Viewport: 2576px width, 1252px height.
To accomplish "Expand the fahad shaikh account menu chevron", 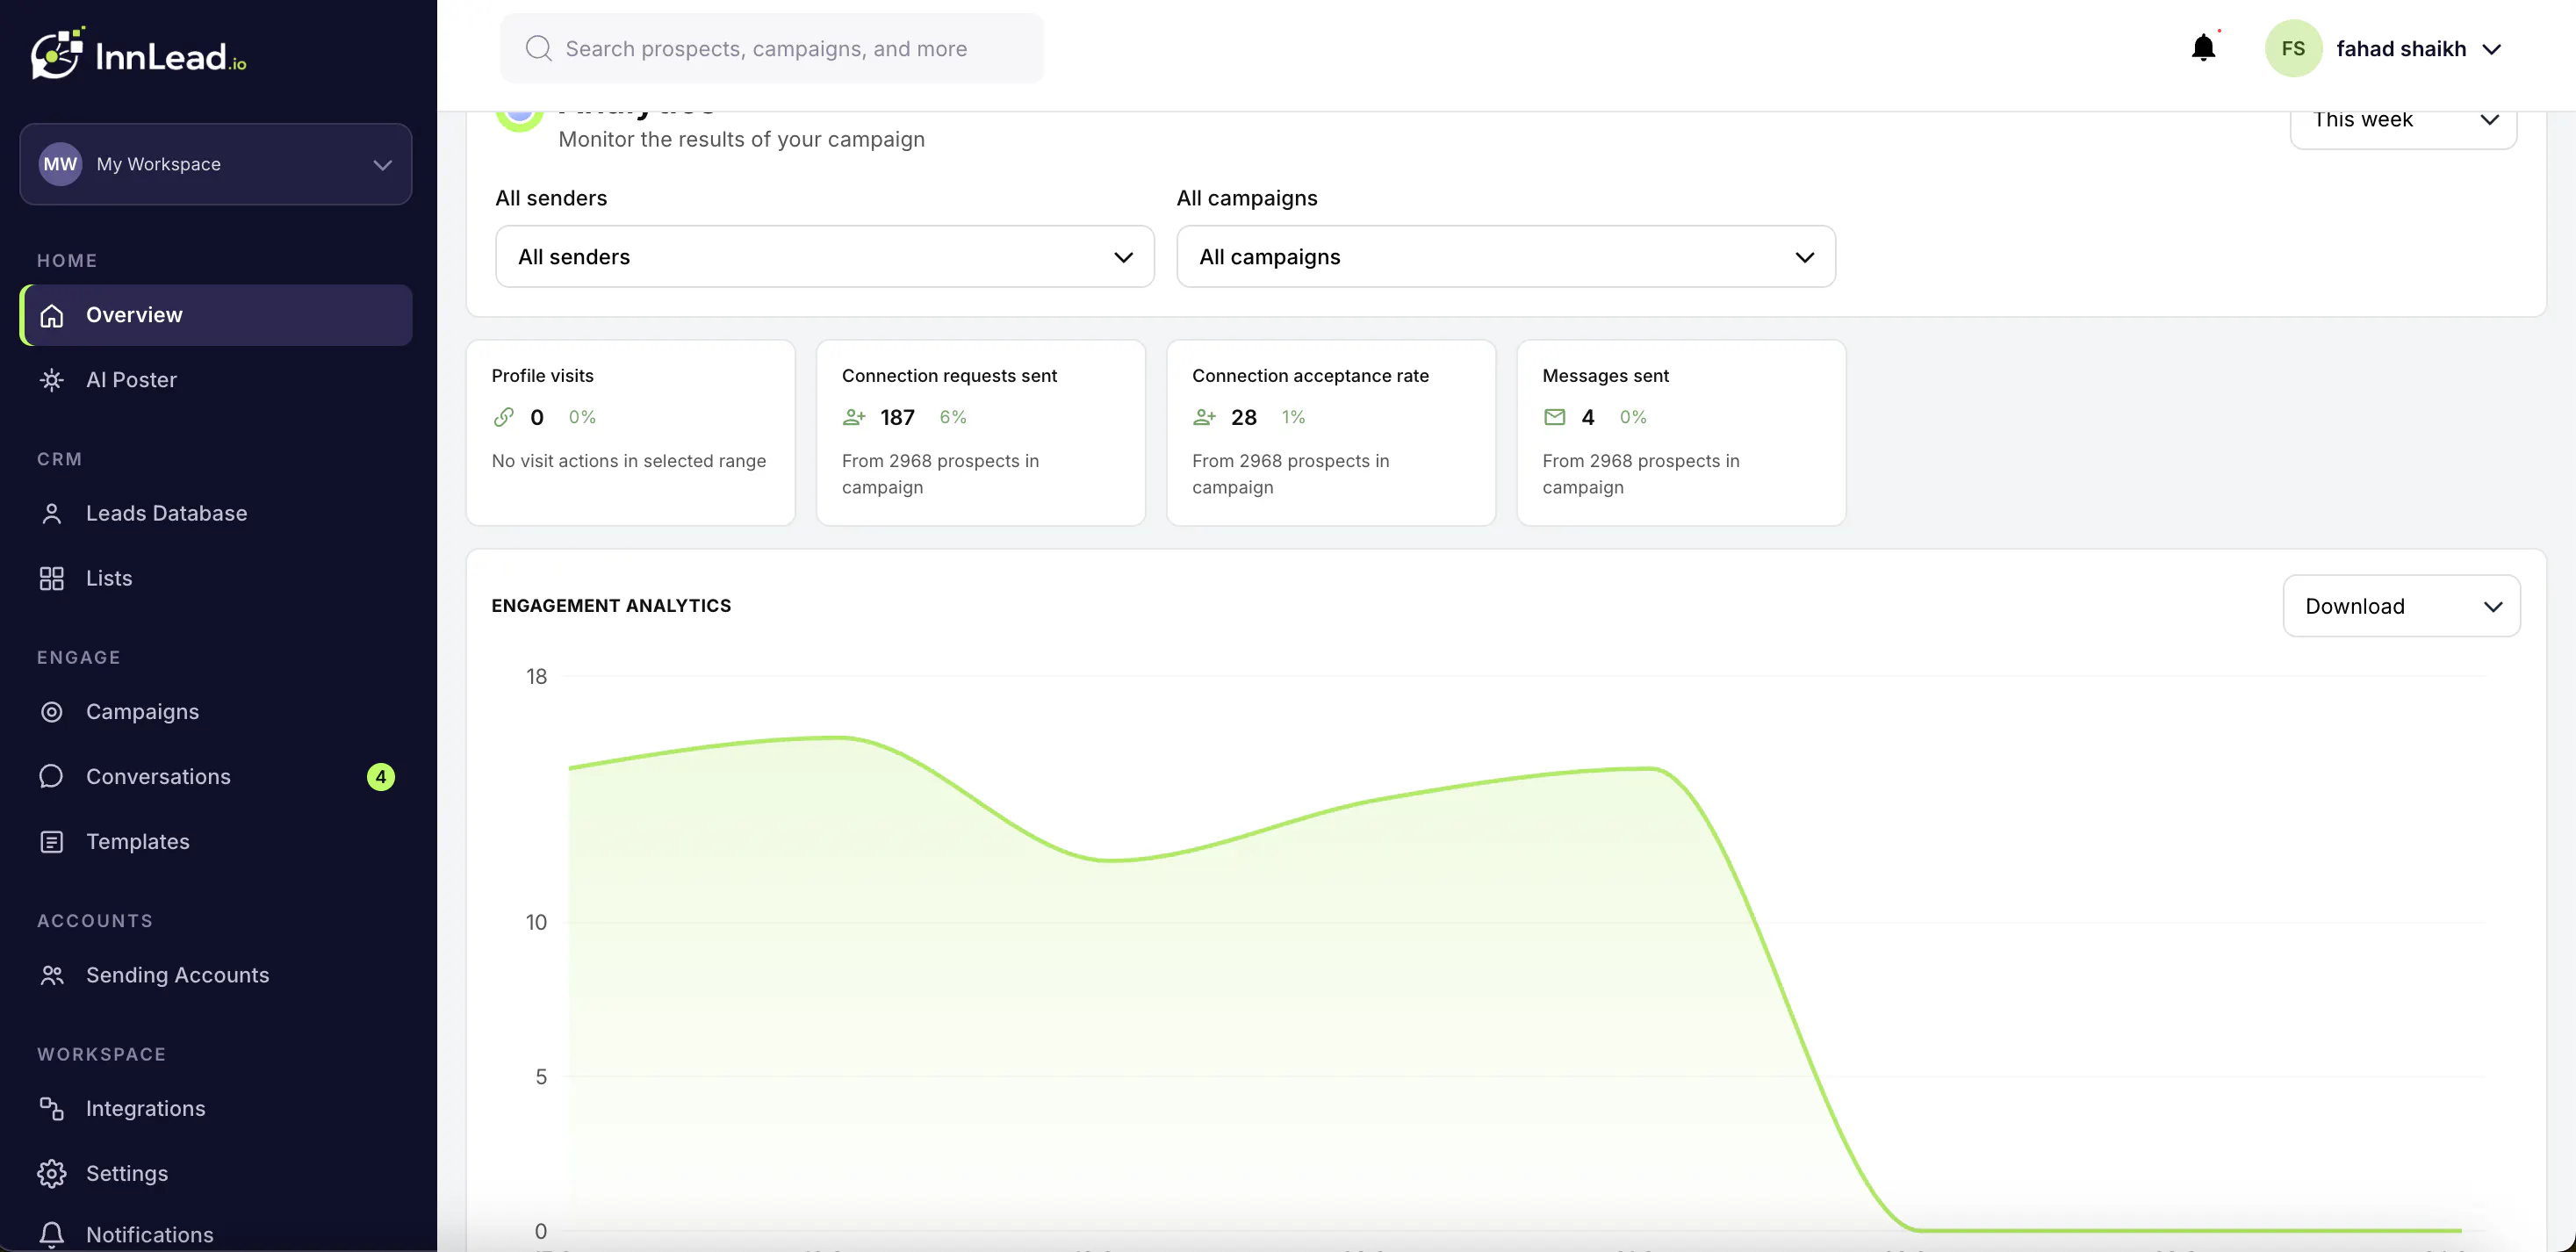I will point(2492,49).
